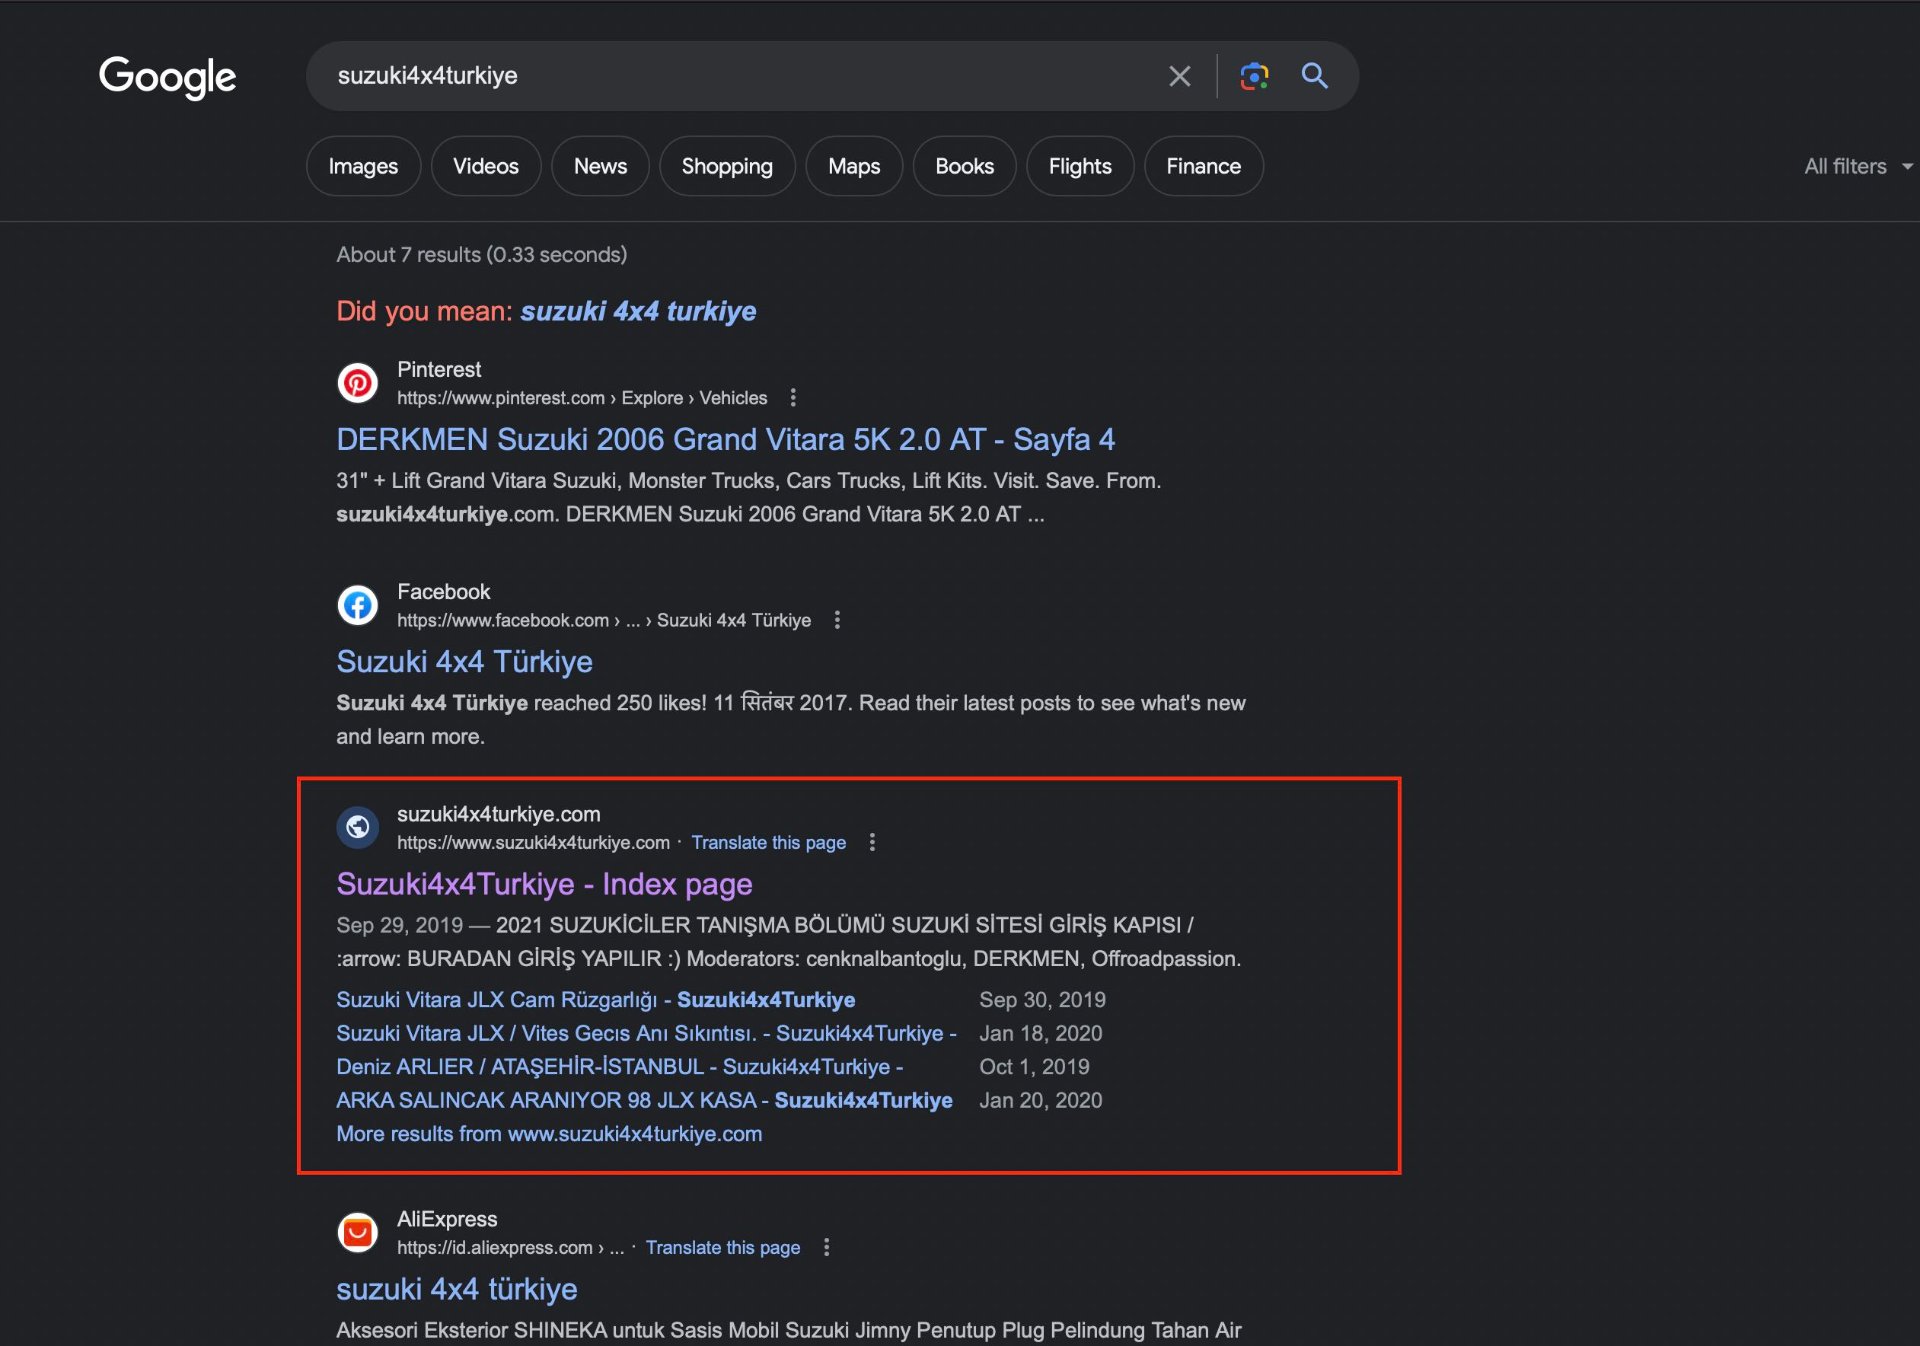Clear the search box with X

coord(1180,76)
